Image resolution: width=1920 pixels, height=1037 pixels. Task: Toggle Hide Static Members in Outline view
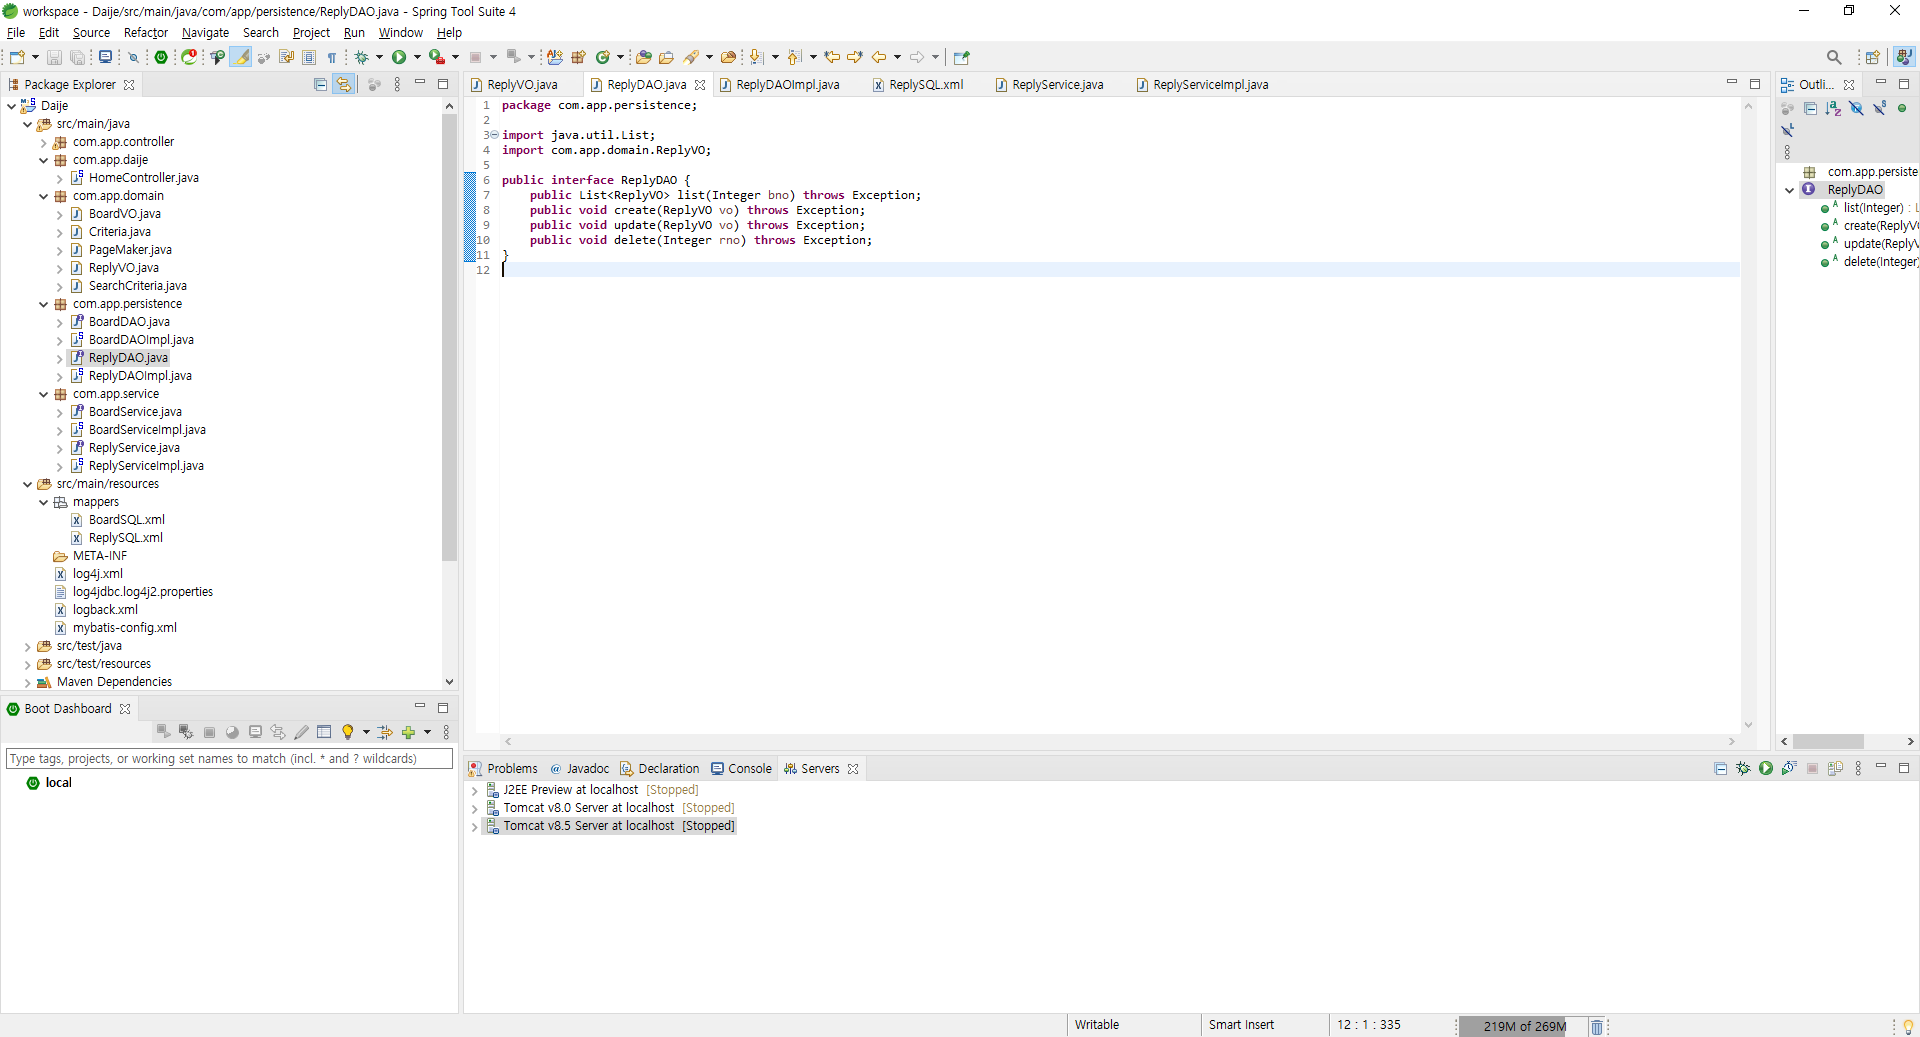[x=1879, y=108]
